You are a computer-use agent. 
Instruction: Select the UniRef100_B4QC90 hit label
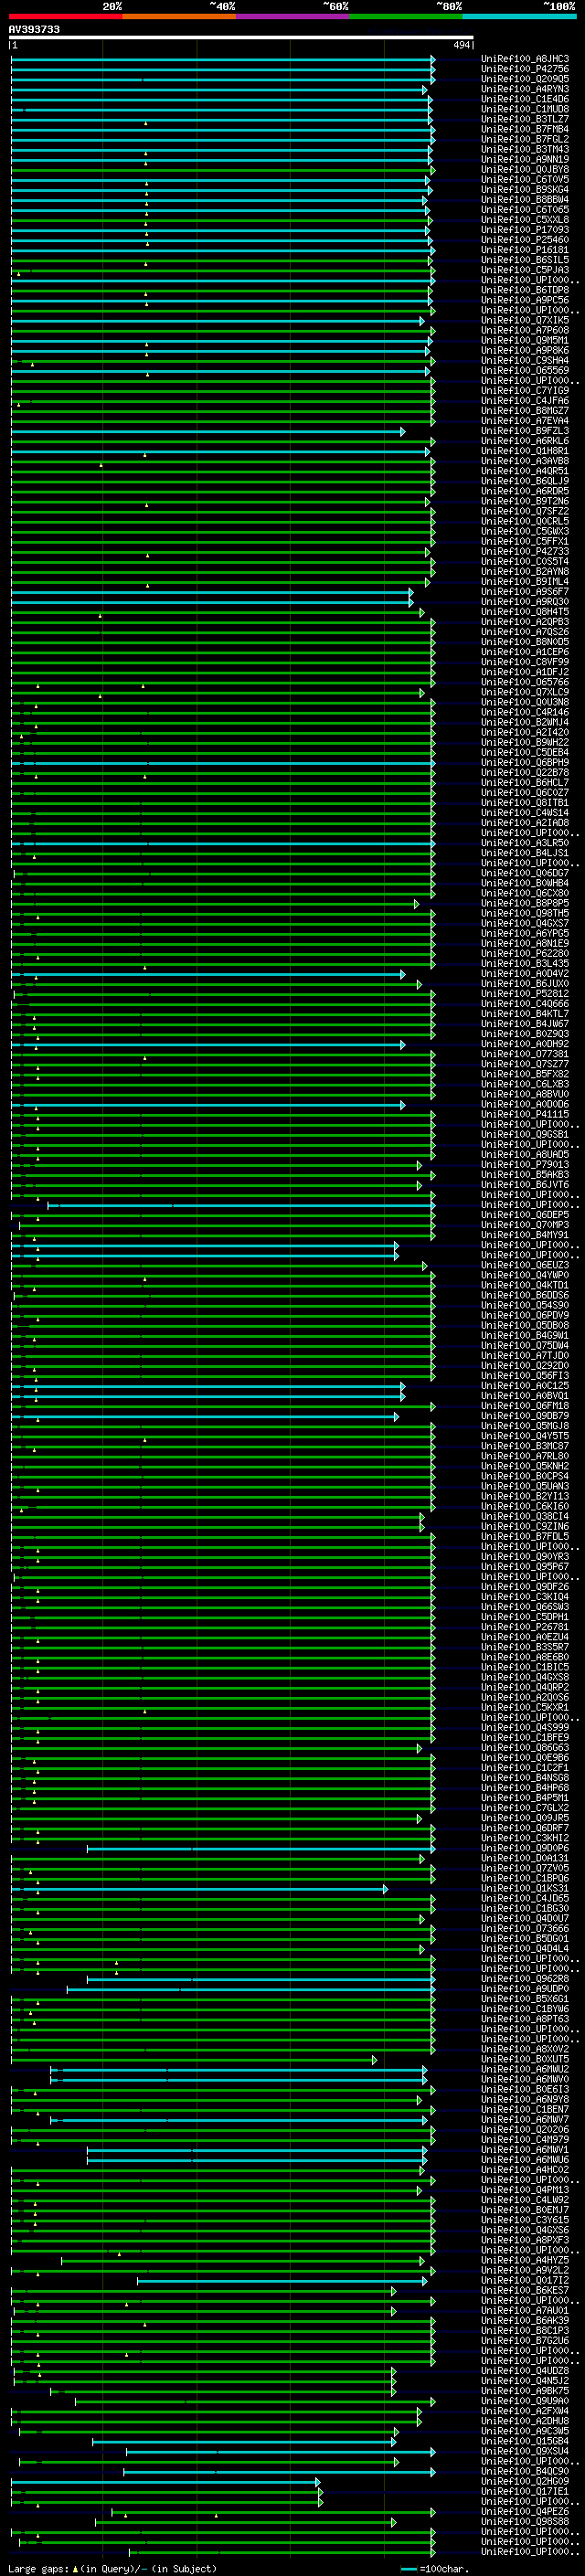524,2472
